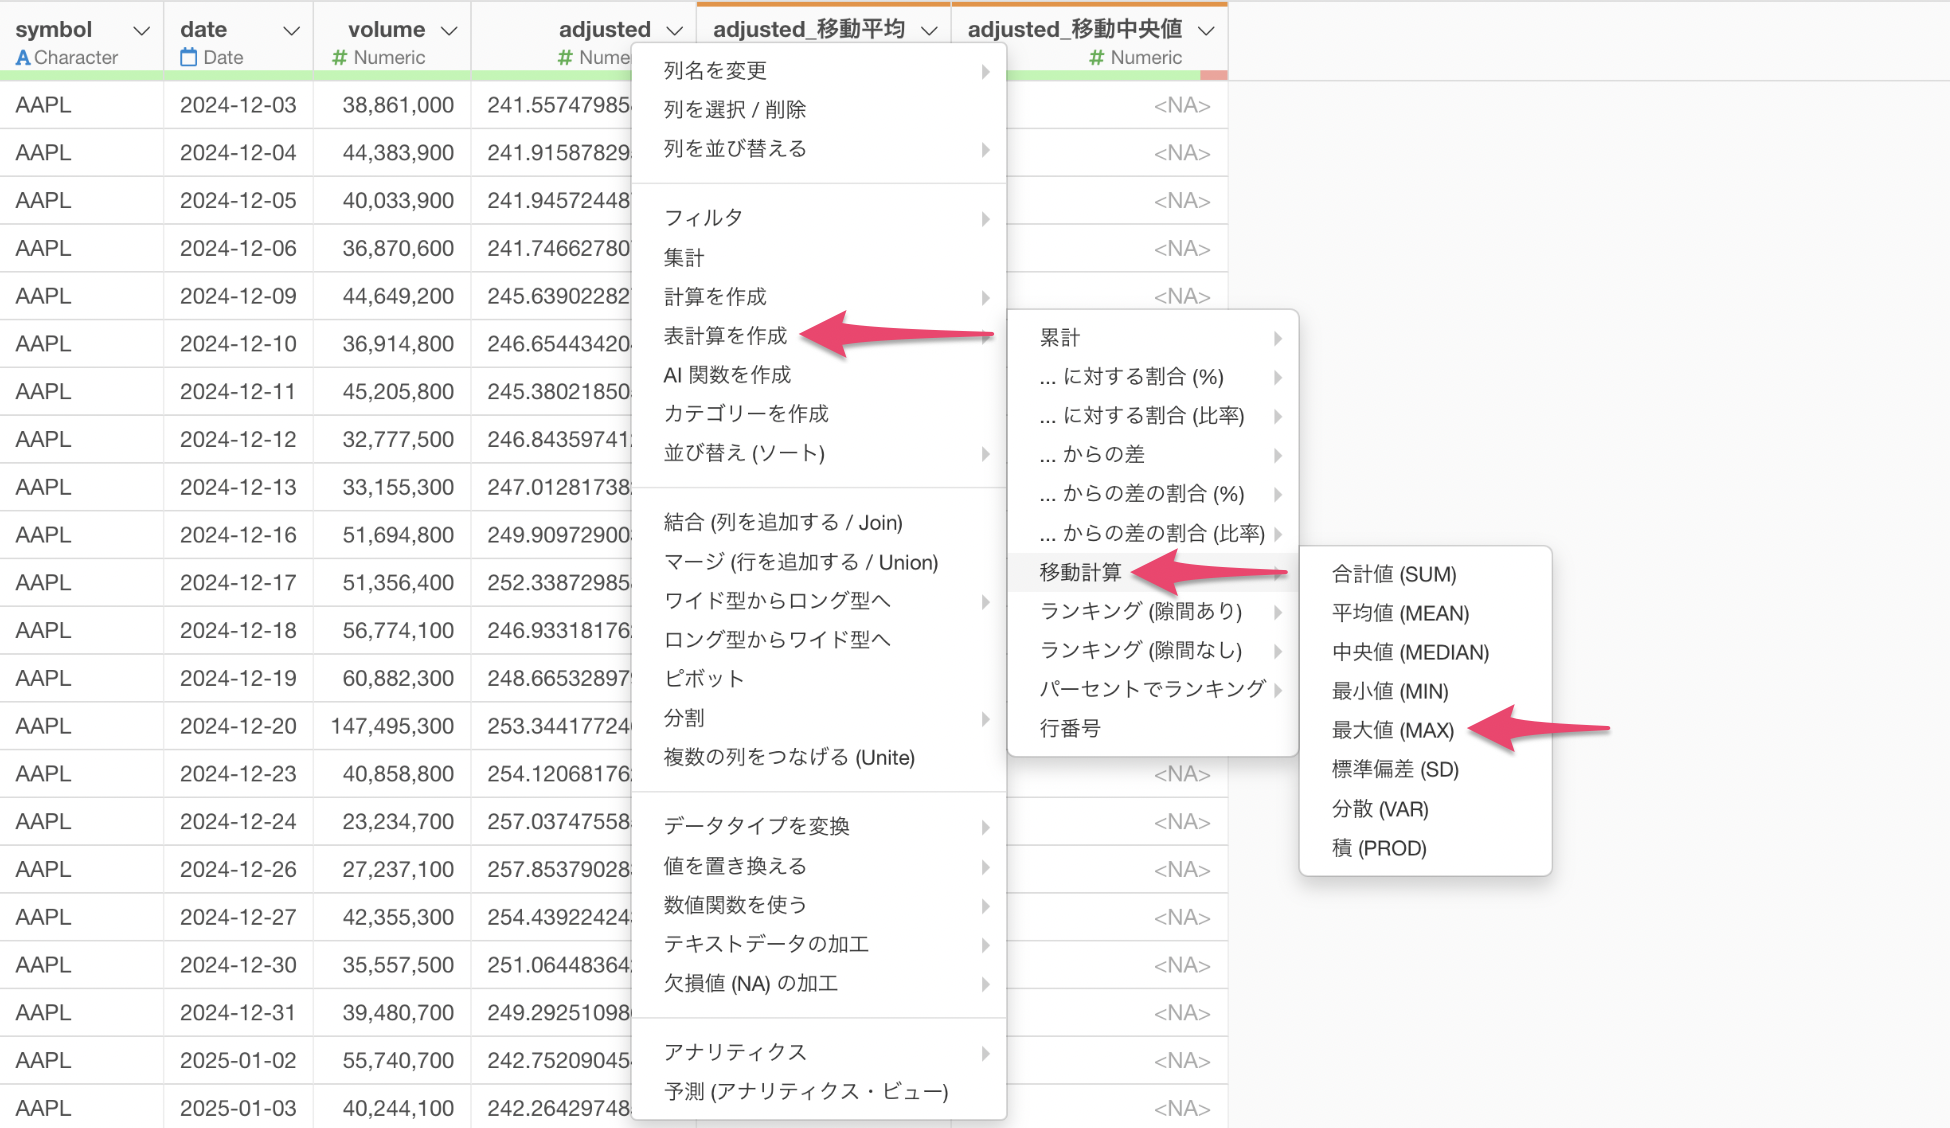Click ピボット in the column menu

pyautogui.click(x=703, y=678)
